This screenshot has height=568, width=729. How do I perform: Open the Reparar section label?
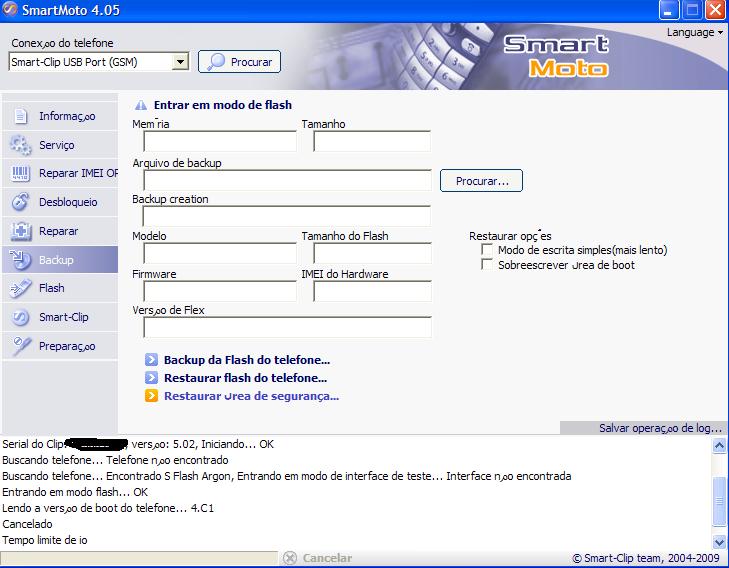click(59, 231)
